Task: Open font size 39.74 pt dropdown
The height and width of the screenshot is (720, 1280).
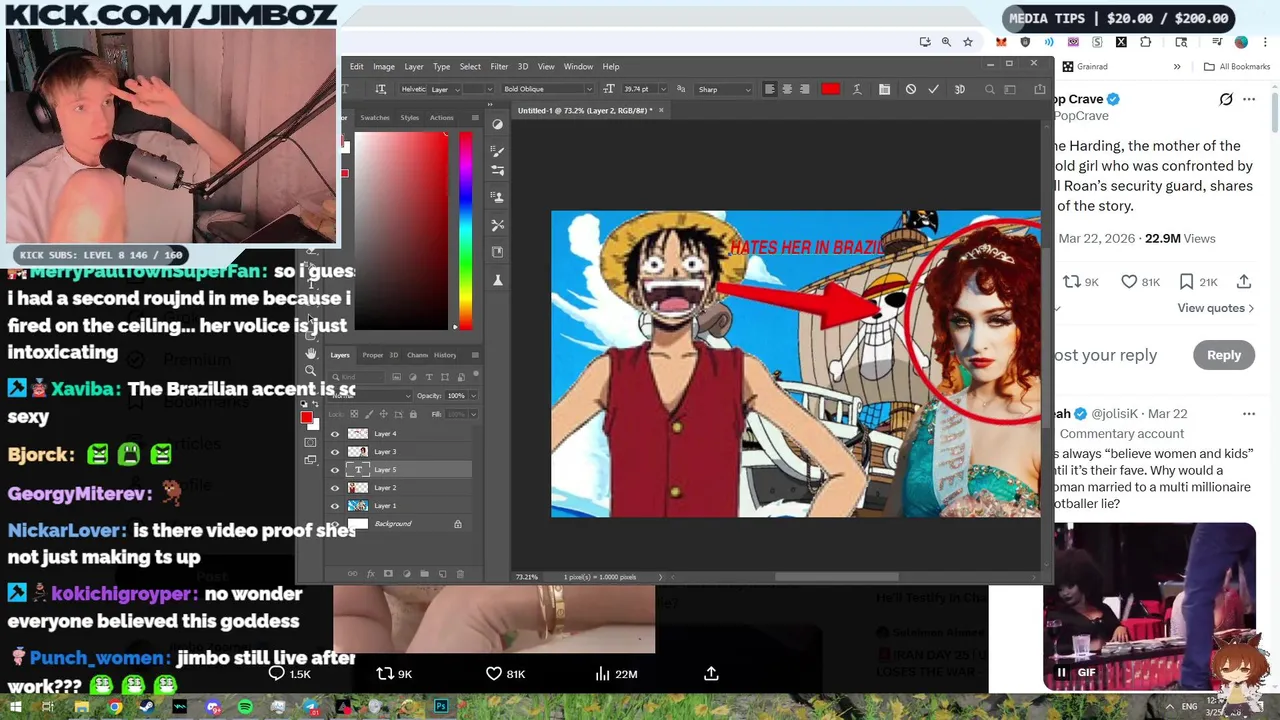Action: point(662,89)
